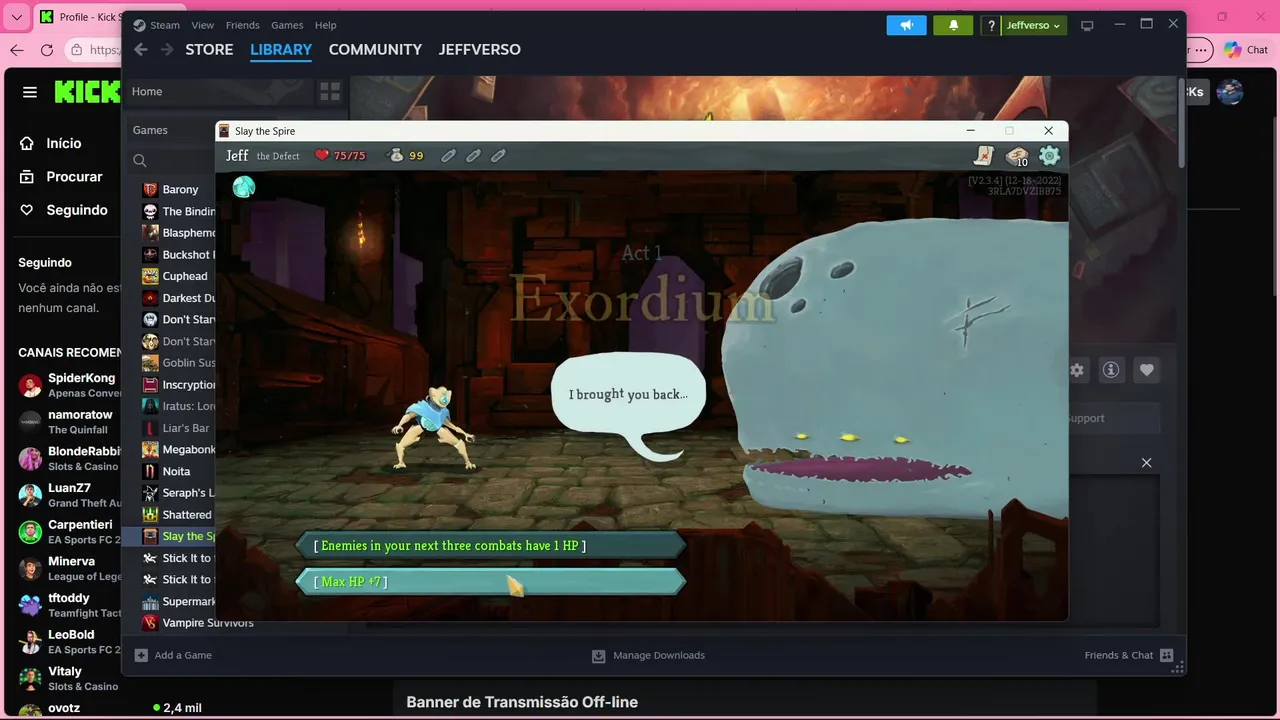Open Kick Procurar page
The height and width of the screenshot is (720, 1280).
(x=74, y=176)
